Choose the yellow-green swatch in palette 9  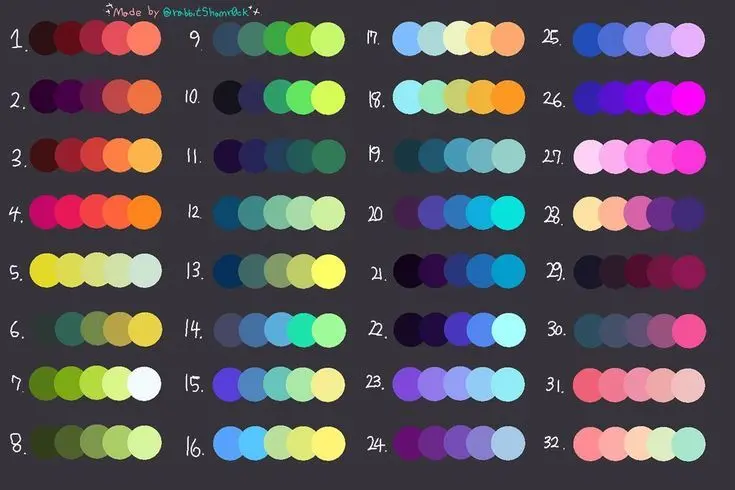299,39
